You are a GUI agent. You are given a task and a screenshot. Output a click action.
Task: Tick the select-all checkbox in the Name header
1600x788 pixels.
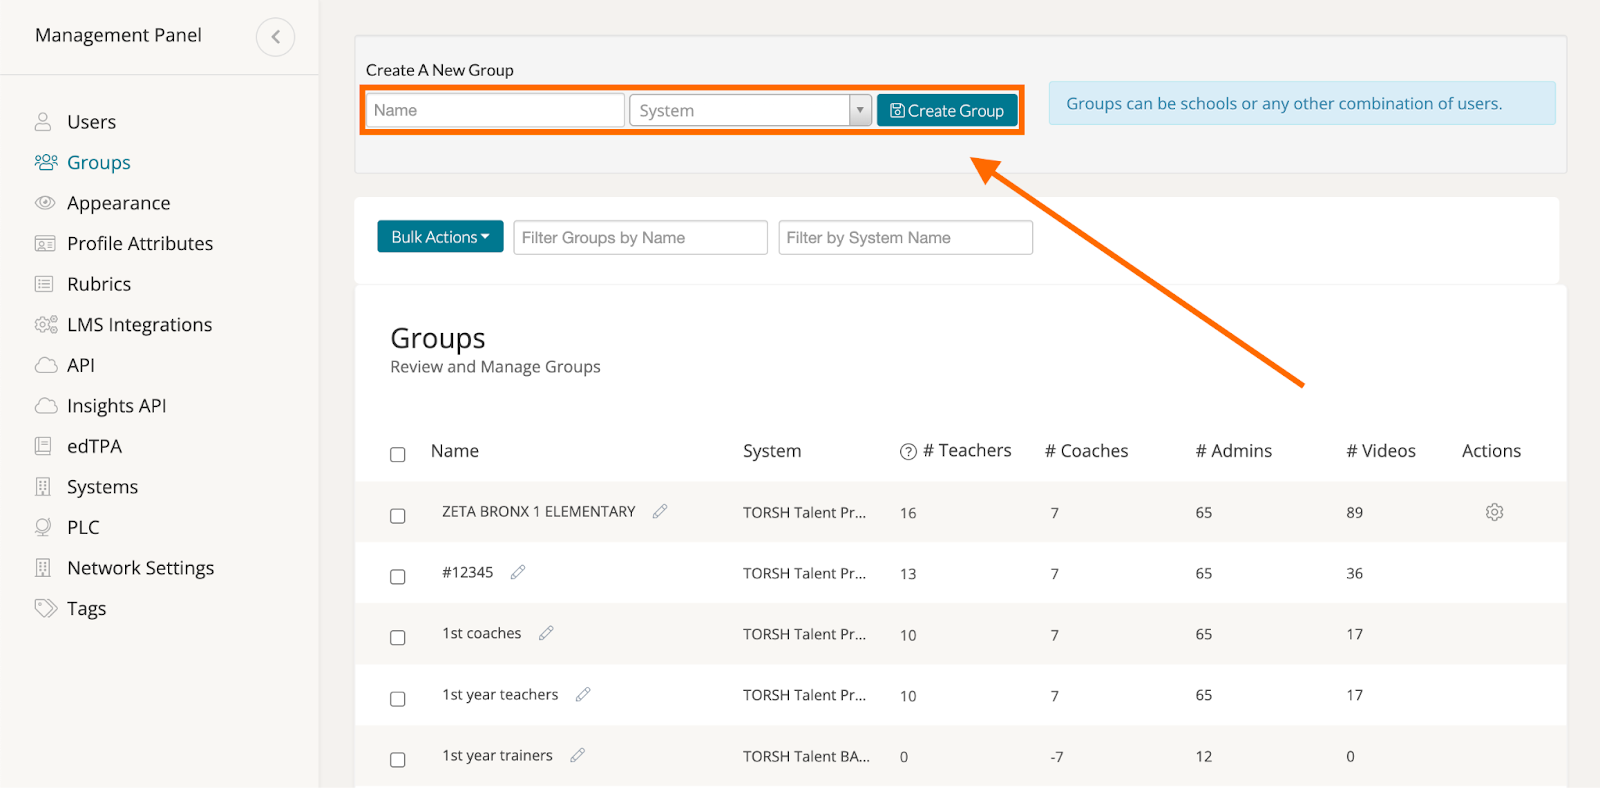coord(398,455)
